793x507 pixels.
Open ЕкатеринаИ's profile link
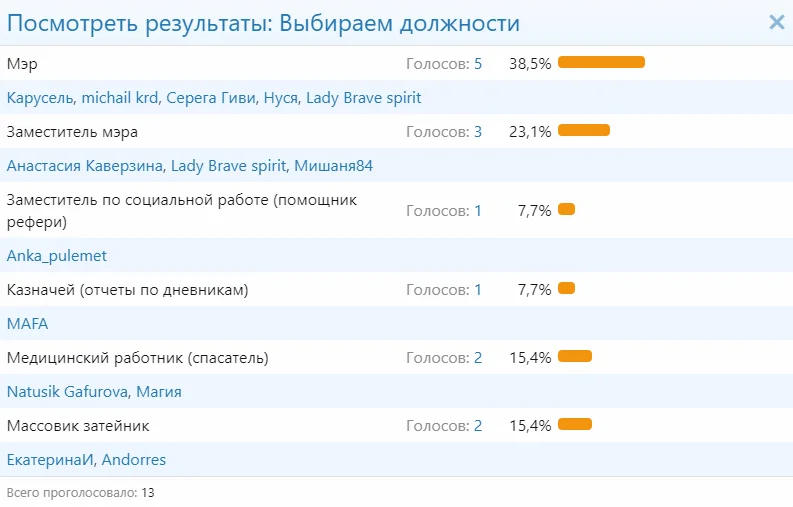pos(49,460)
